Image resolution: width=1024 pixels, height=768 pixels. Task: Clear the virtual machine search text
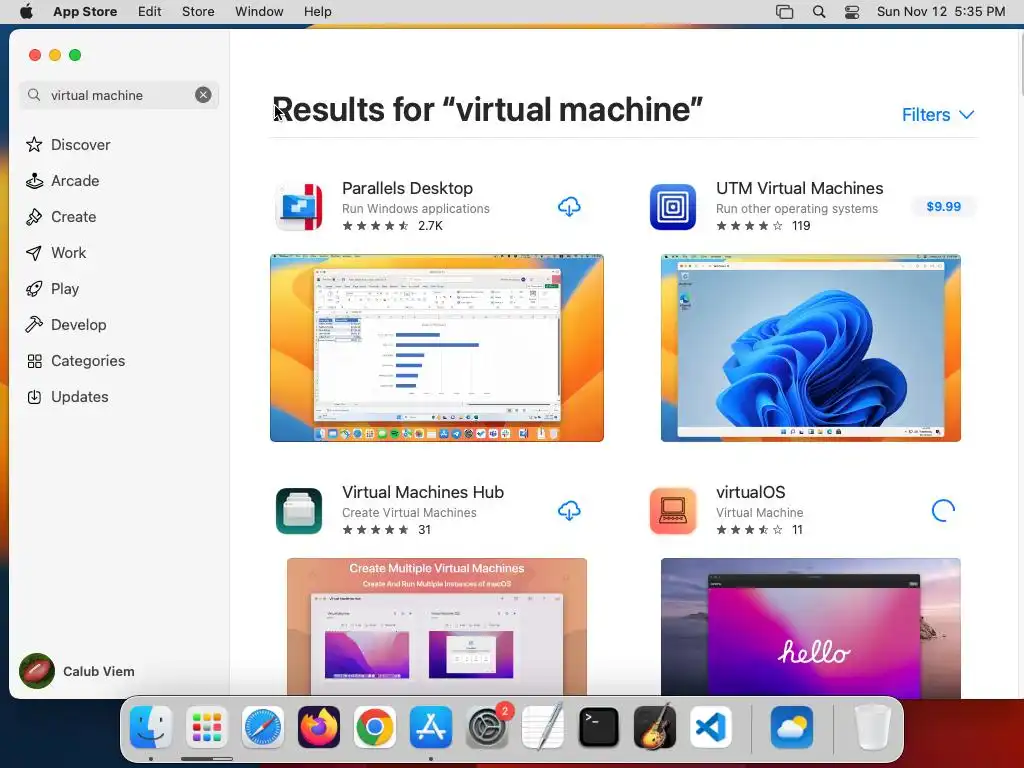click(203, 95)
